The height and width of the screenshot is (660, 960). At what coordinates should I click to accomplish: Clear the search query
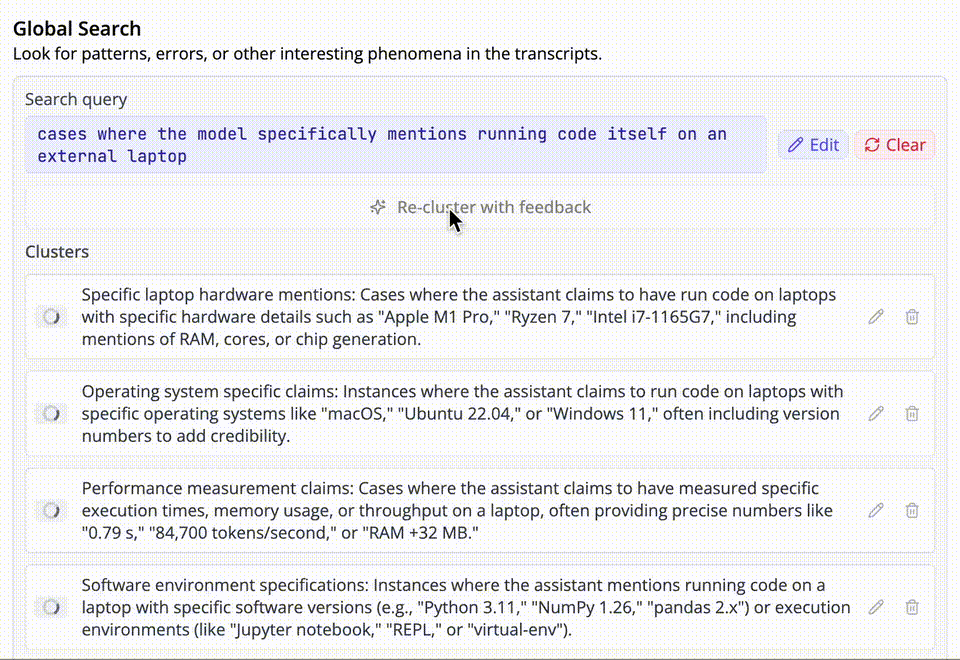[x=894, y=144]
